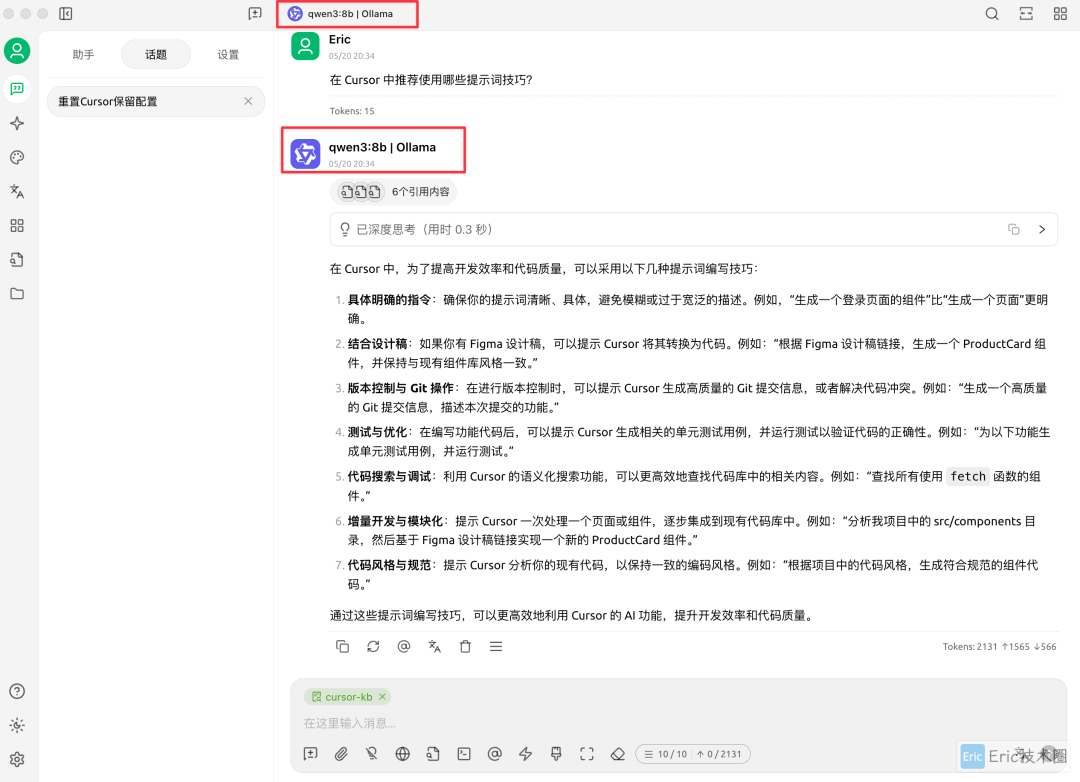Regenerate the assistant reply
The image size is (1080, 782).
pos(373,646)
